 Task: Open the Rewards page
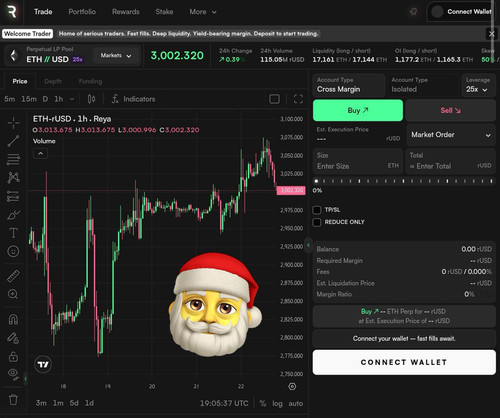(126, 12)
